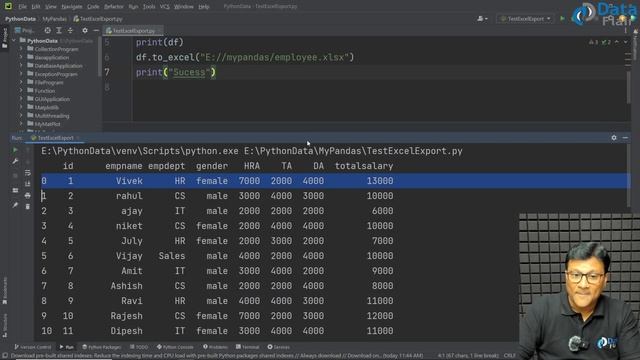640x360 pixels.
Task: Open the user account icon in top toolbar
Action: coord(482,18)
